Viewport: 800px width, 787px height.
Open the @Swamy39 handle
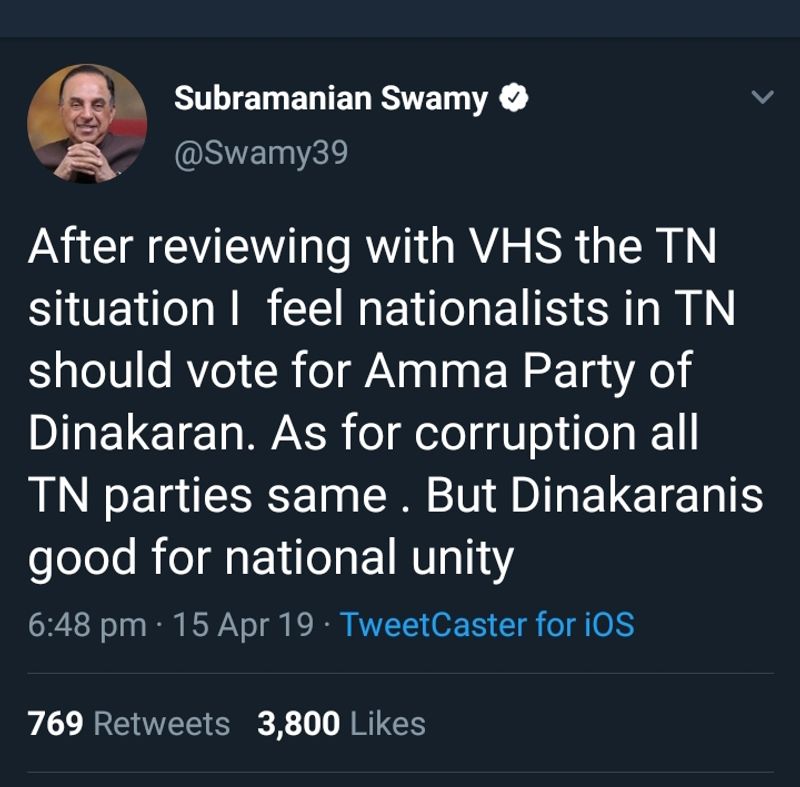[261, 153]
